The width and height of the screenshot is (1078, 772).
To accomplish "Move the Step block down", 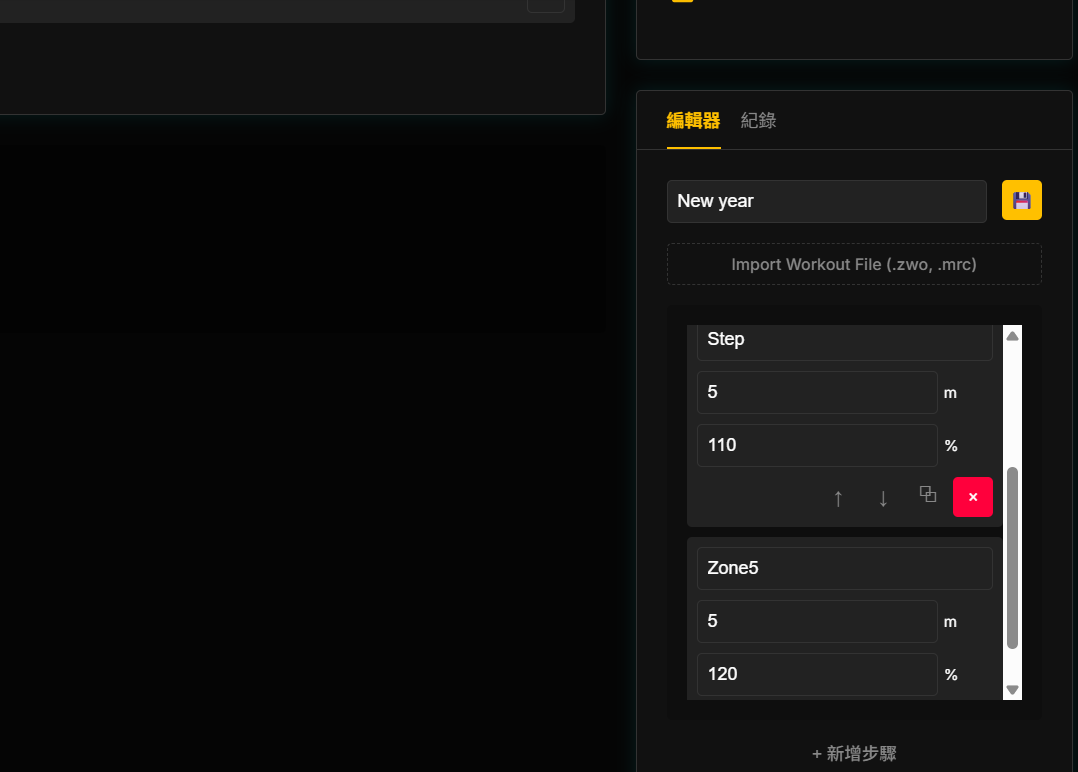I will click(883, 498).
